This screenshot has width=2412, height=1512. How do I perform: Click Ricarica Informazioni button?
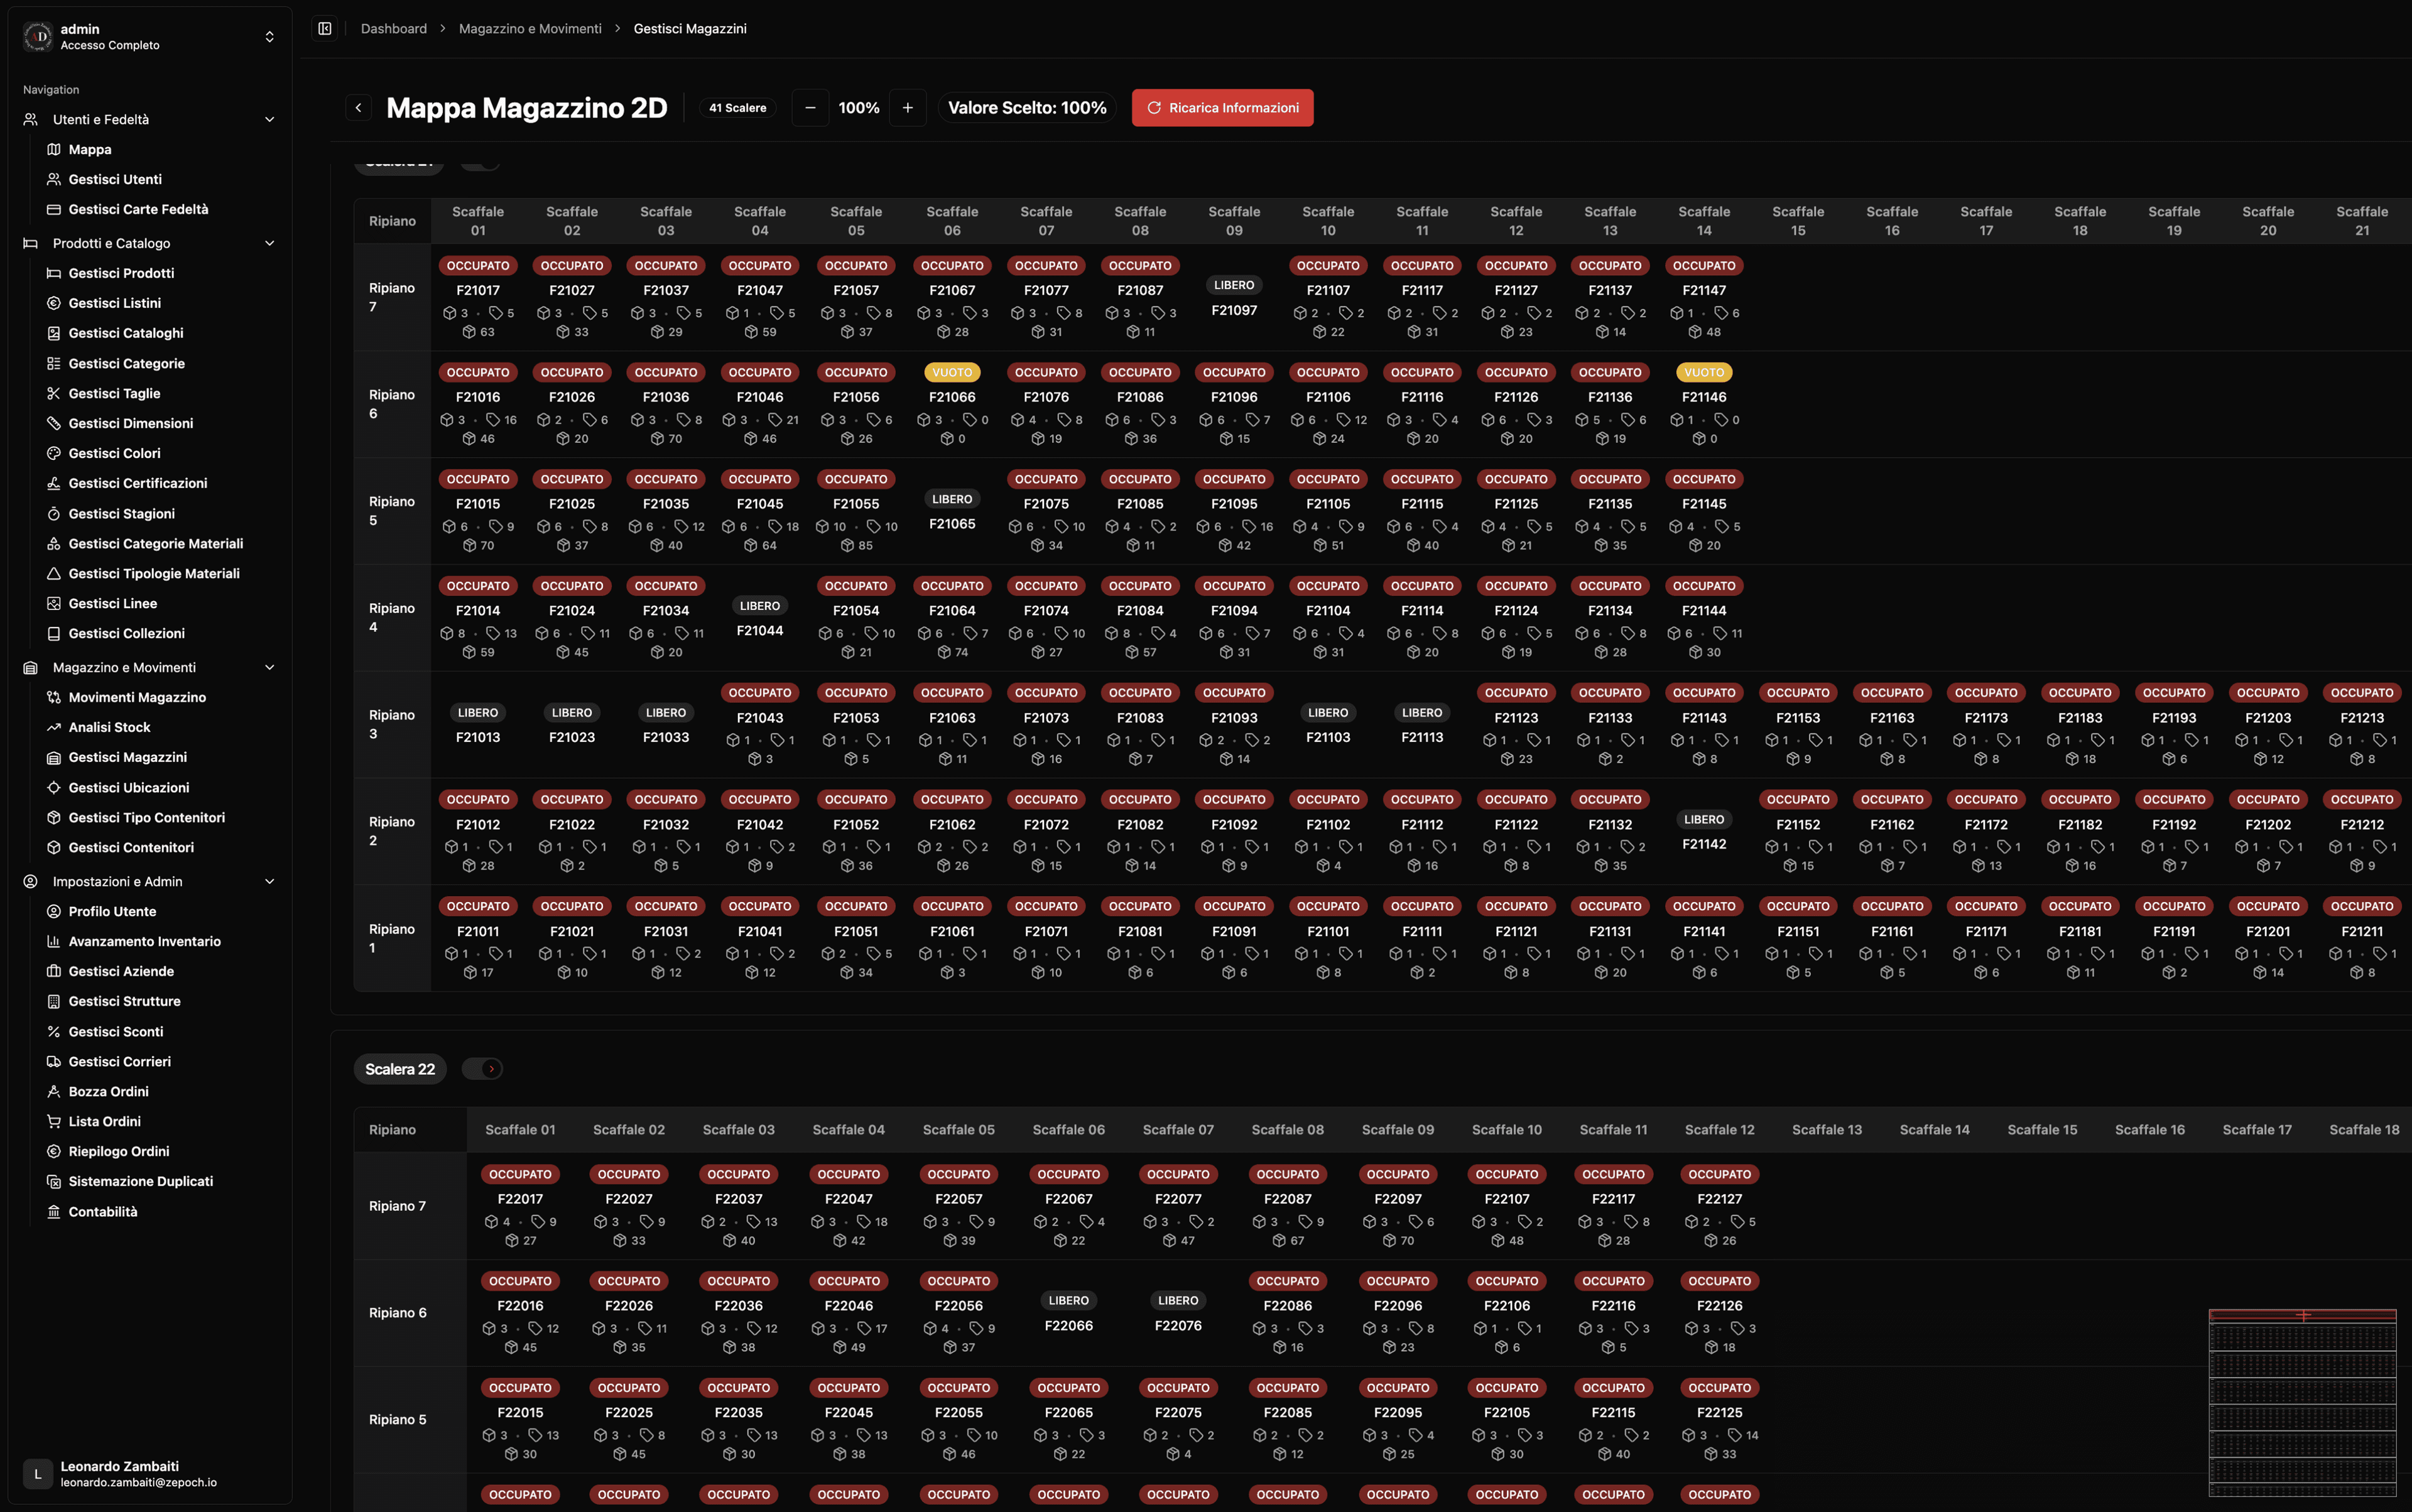coord(1222,108)
